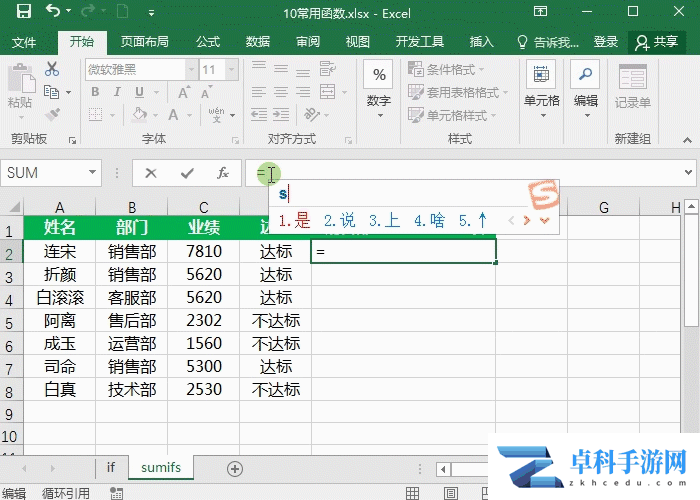Click the Decrease Font Size icon

(x=206, y=92)
